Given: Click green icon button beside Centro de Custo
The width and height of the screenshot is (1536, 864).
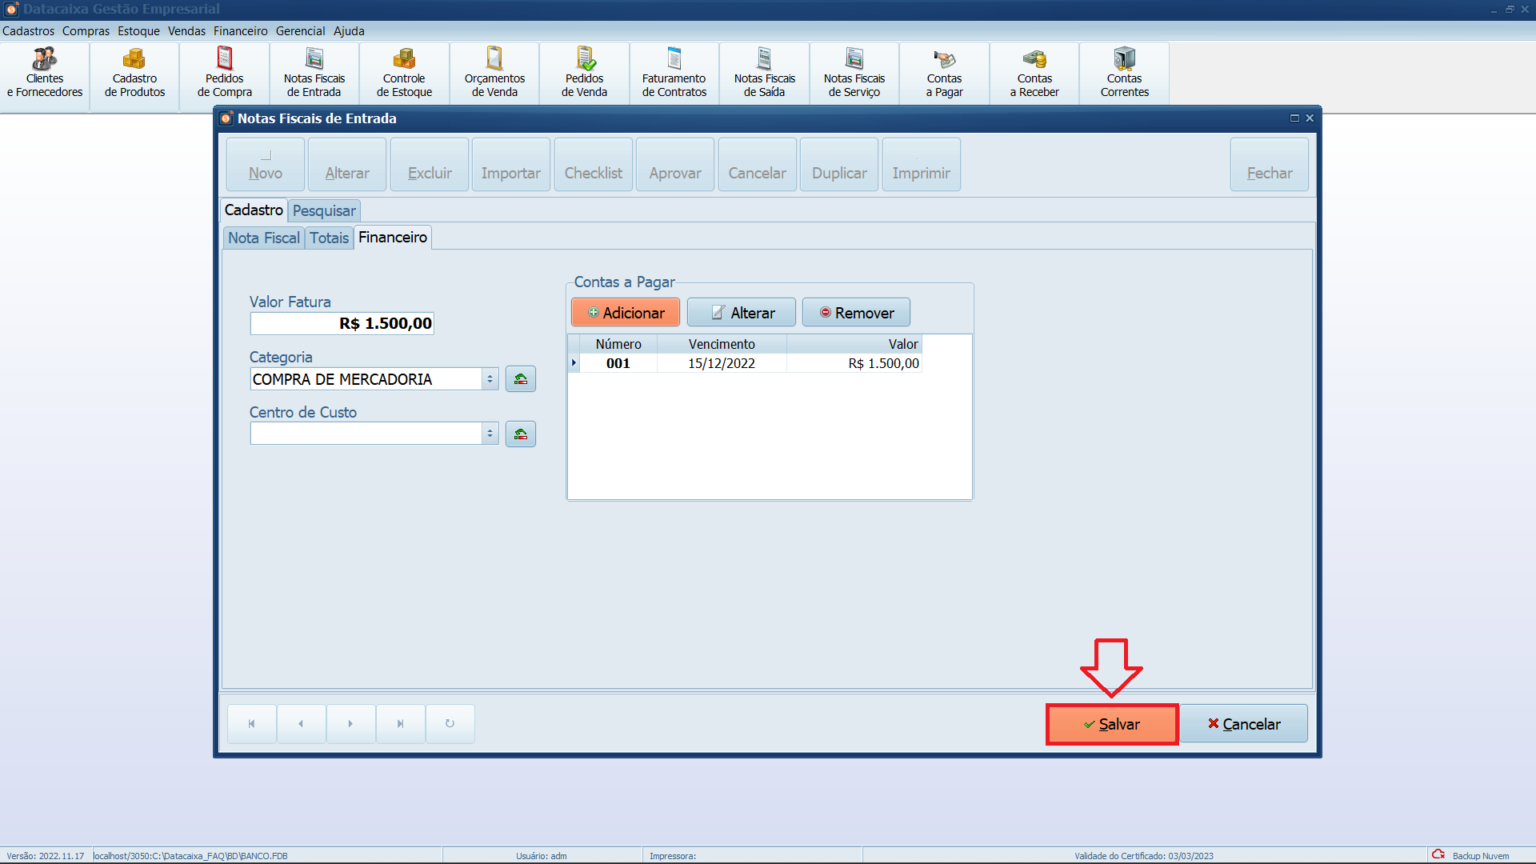Looking at the screenshot, I should tap(520, 434).
